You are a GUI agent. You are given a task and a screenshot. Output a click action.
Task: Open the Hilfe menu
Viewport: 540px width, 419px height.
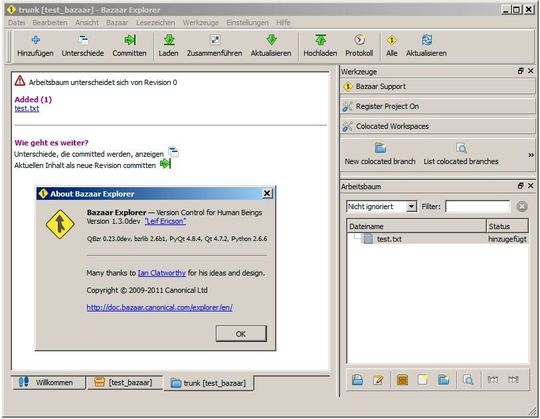(x=283, y=23)
